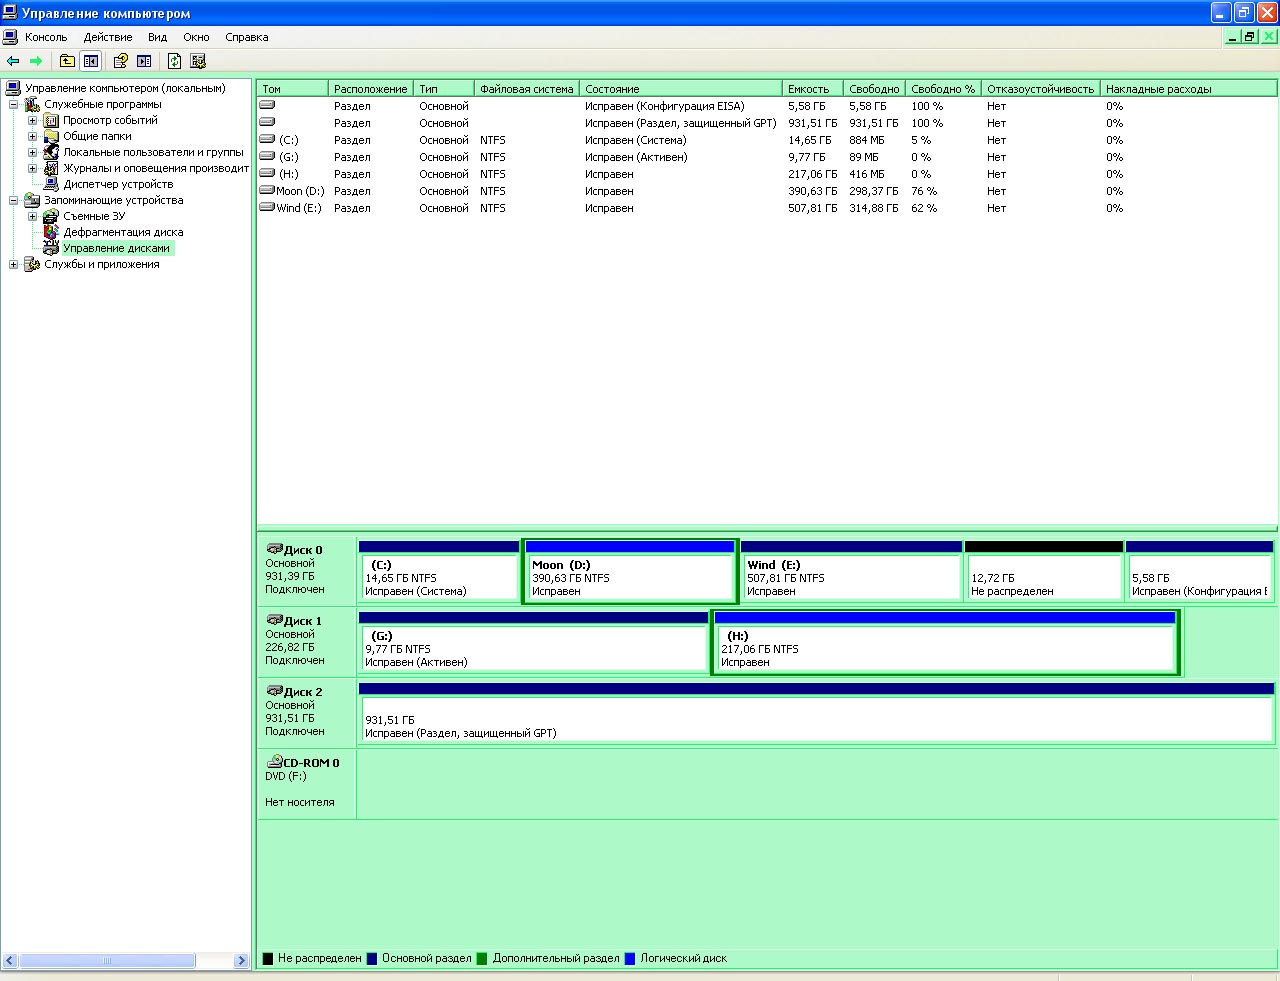Click the Up one level folder icon
The width and height of the screenshot is (1280, 981).
pyautogui.click(x=67, y=61)
